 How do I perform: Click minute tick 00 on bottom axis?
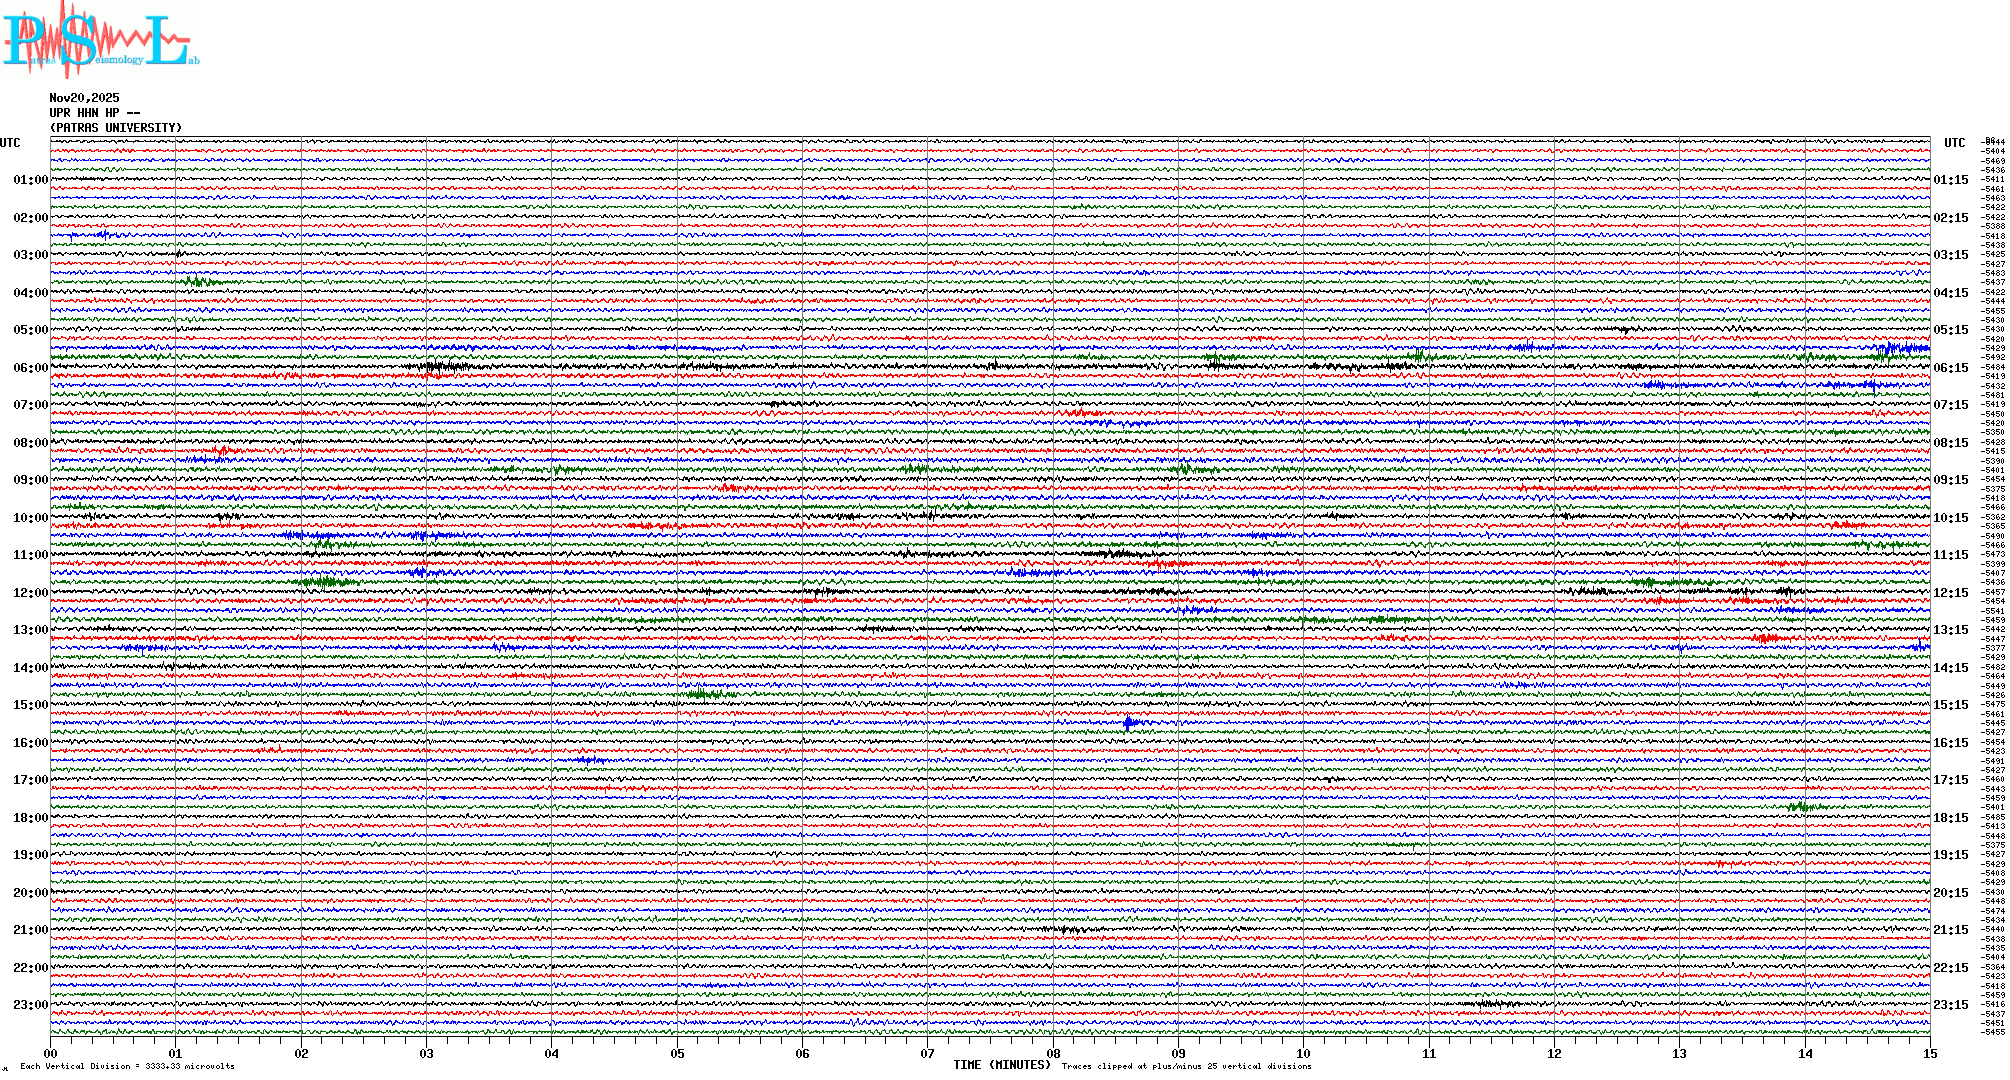pos(51,1053)
